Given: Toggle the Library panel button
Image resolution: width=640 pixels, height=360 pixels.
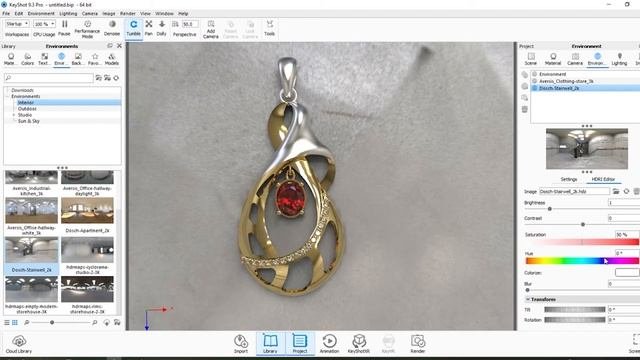Looking at the screenshot, I should coord(270,344).
